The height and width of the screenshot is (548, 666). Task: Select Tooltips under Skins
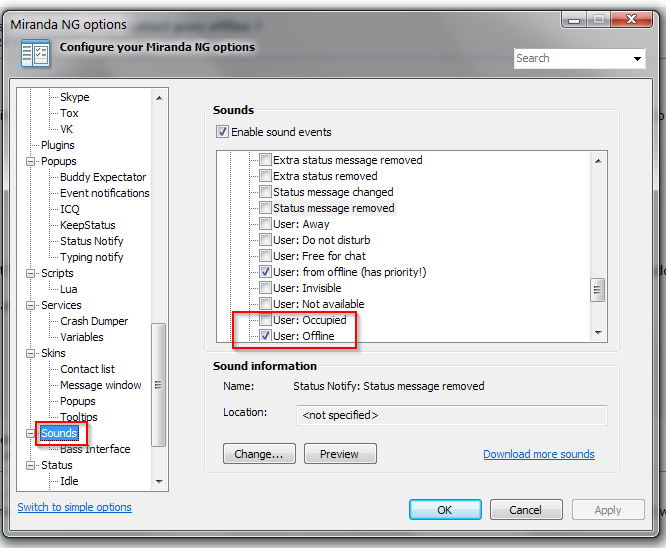(x=79, y=417)
